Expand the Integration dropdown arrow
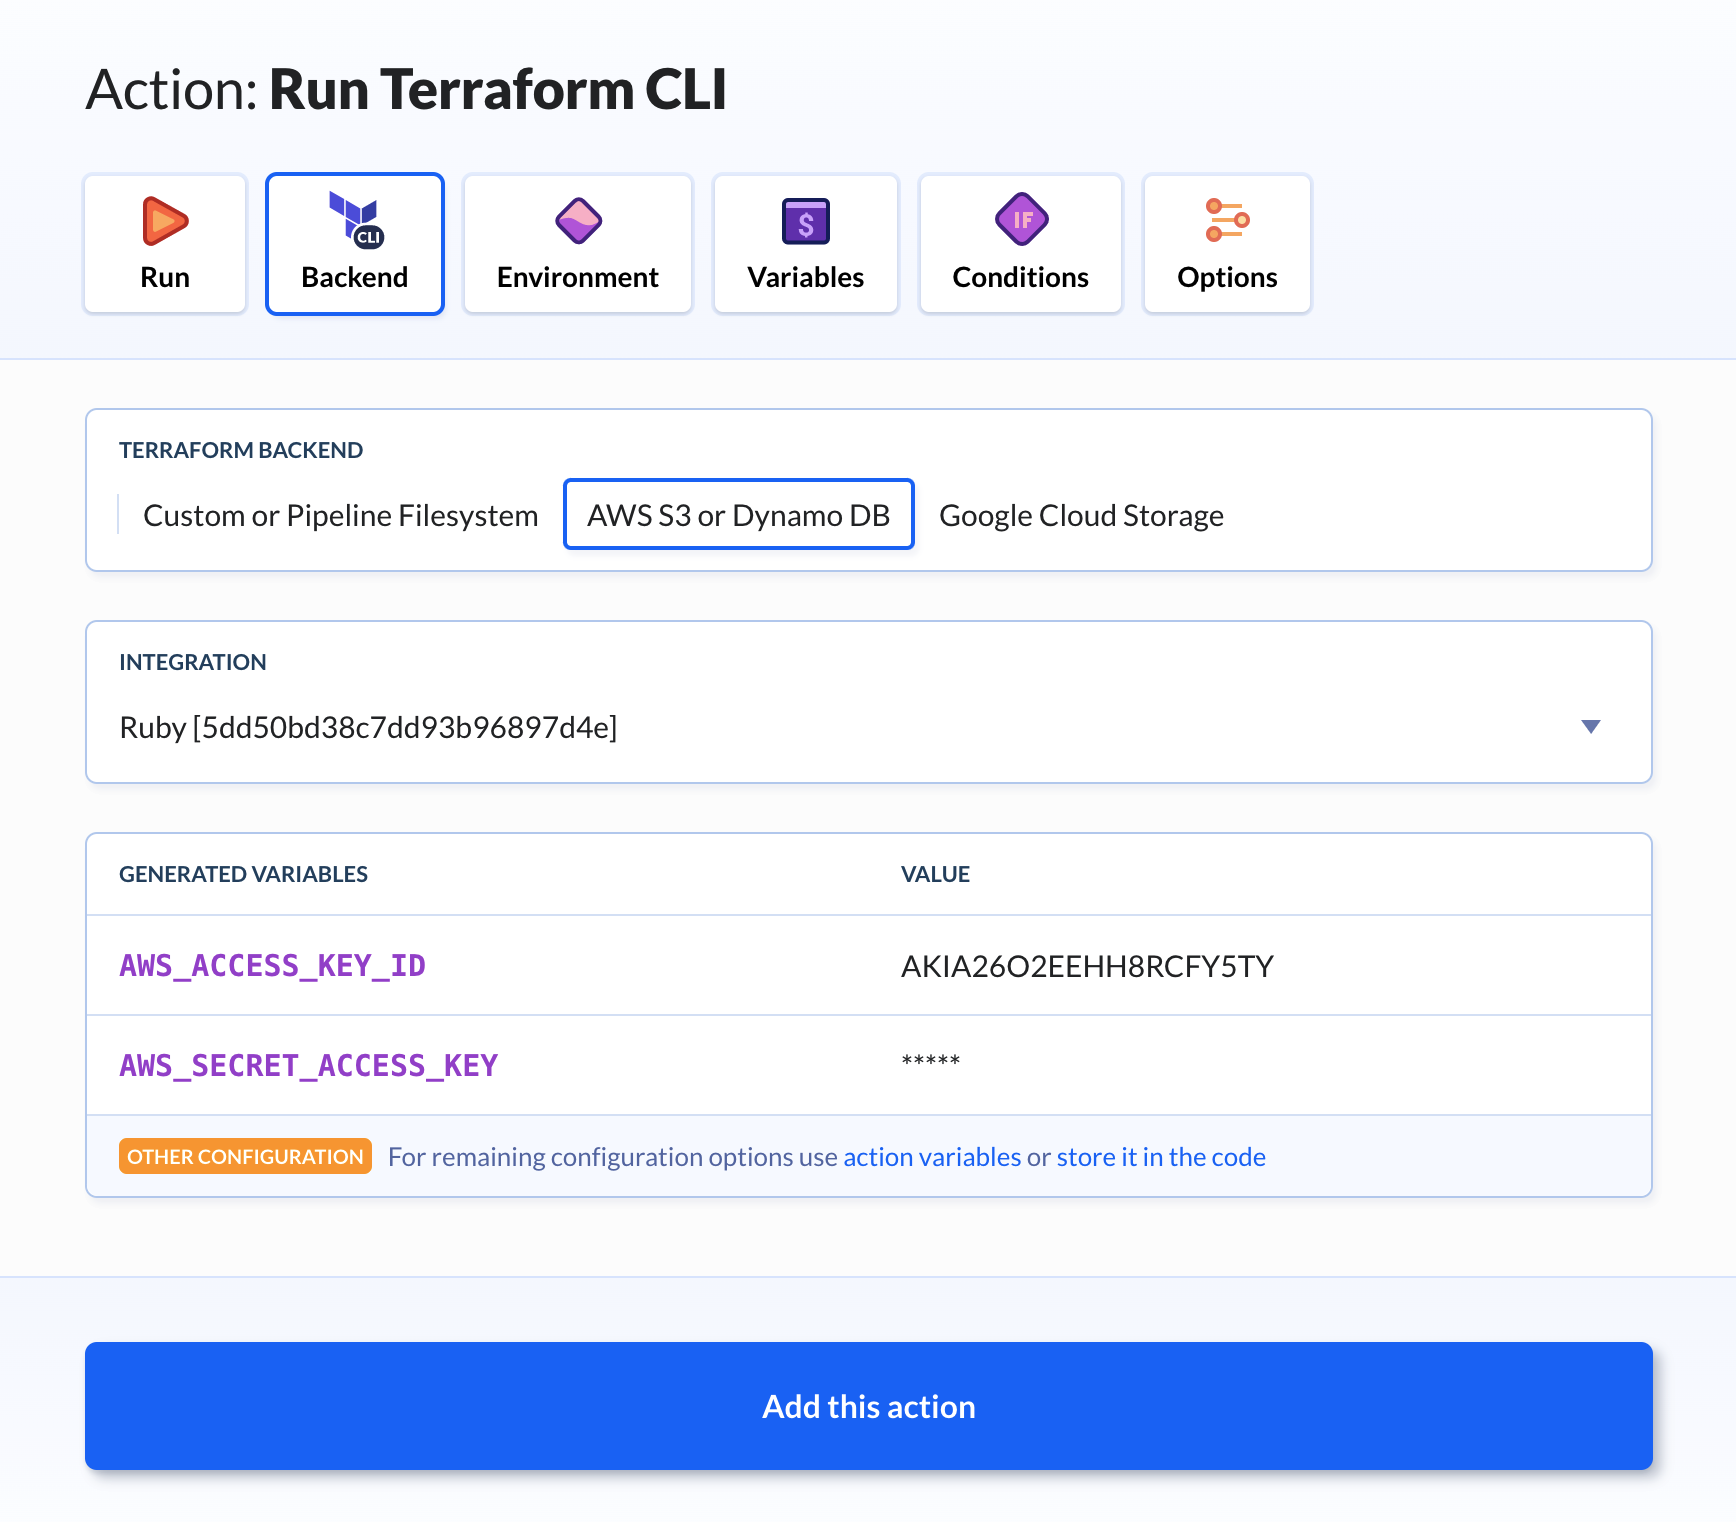Viewport: 1736px width, 1522px height. (1591, 726)
